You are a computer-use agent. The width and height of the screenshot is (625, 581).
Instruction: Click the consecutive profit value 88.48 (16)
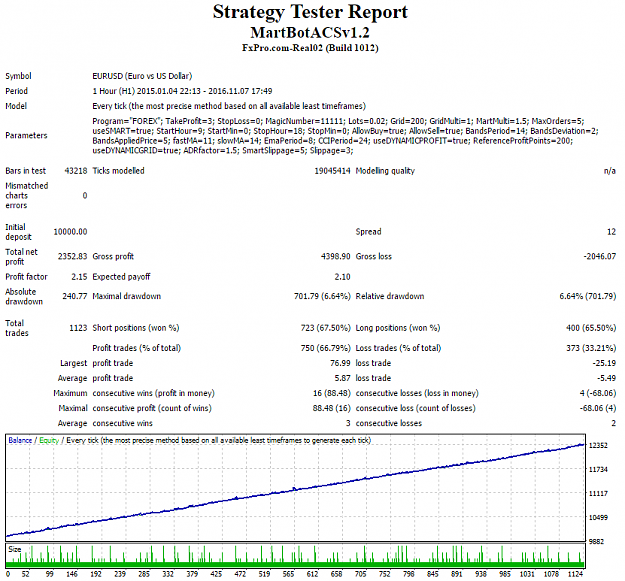332,408
